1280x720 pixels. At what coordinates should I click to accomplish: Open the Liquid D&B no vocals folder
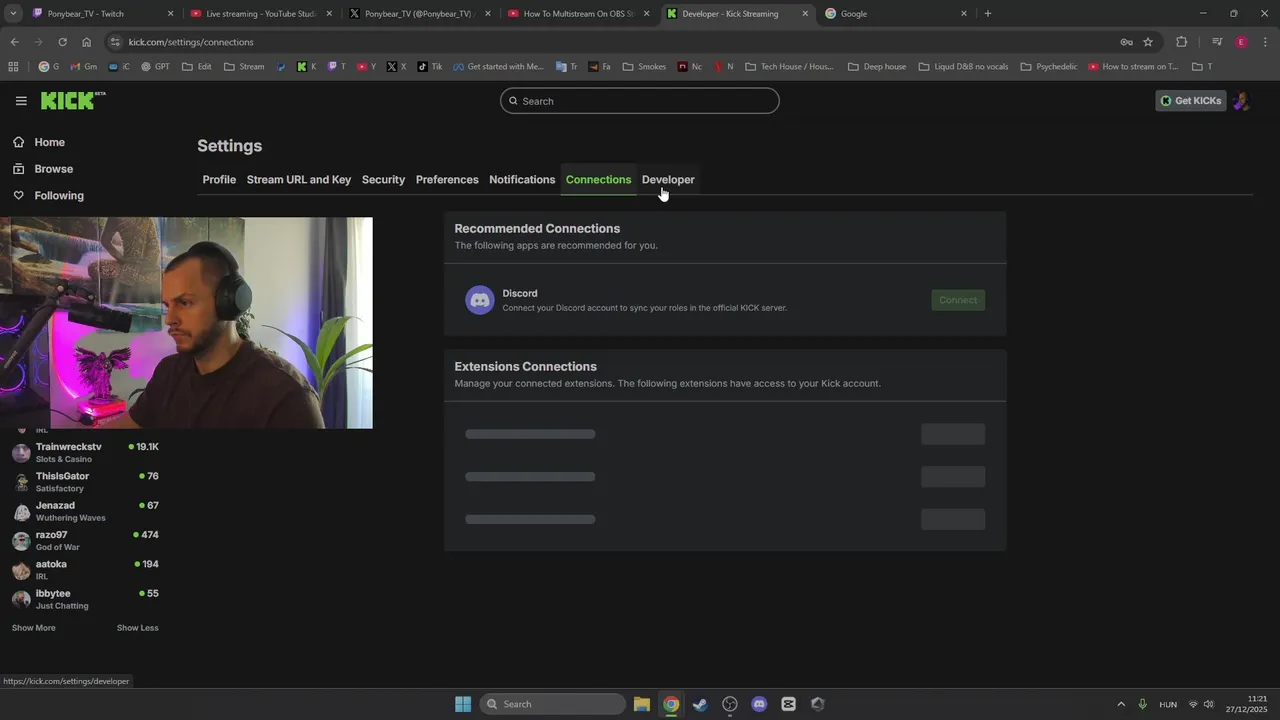963,67
